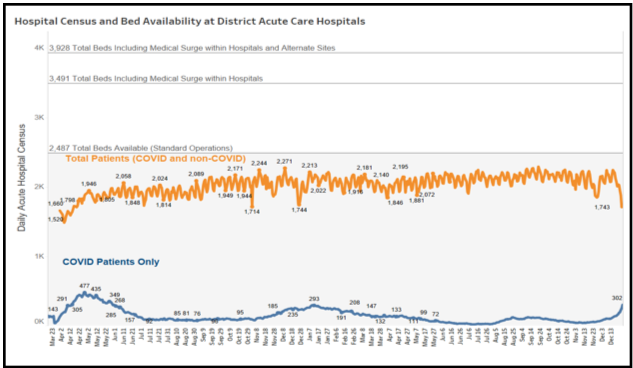Click the 'Jan 7' x-axis date label
Viewport: 633px width, 368px height.
point(309,335)
